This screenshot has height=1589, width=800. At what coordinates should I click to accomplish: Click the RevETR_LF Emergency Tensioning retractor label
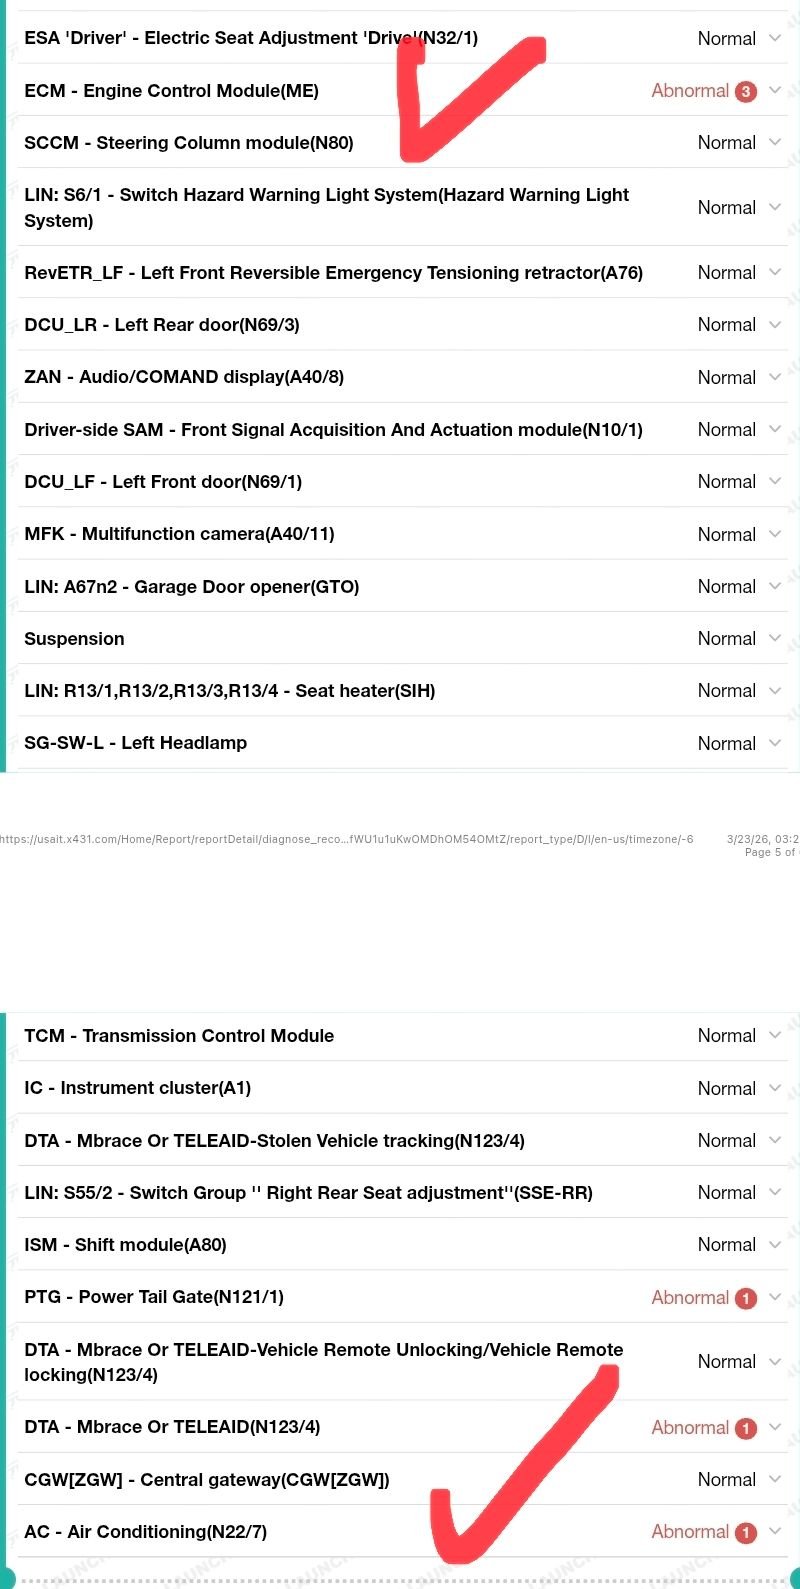tap(333, 273)
